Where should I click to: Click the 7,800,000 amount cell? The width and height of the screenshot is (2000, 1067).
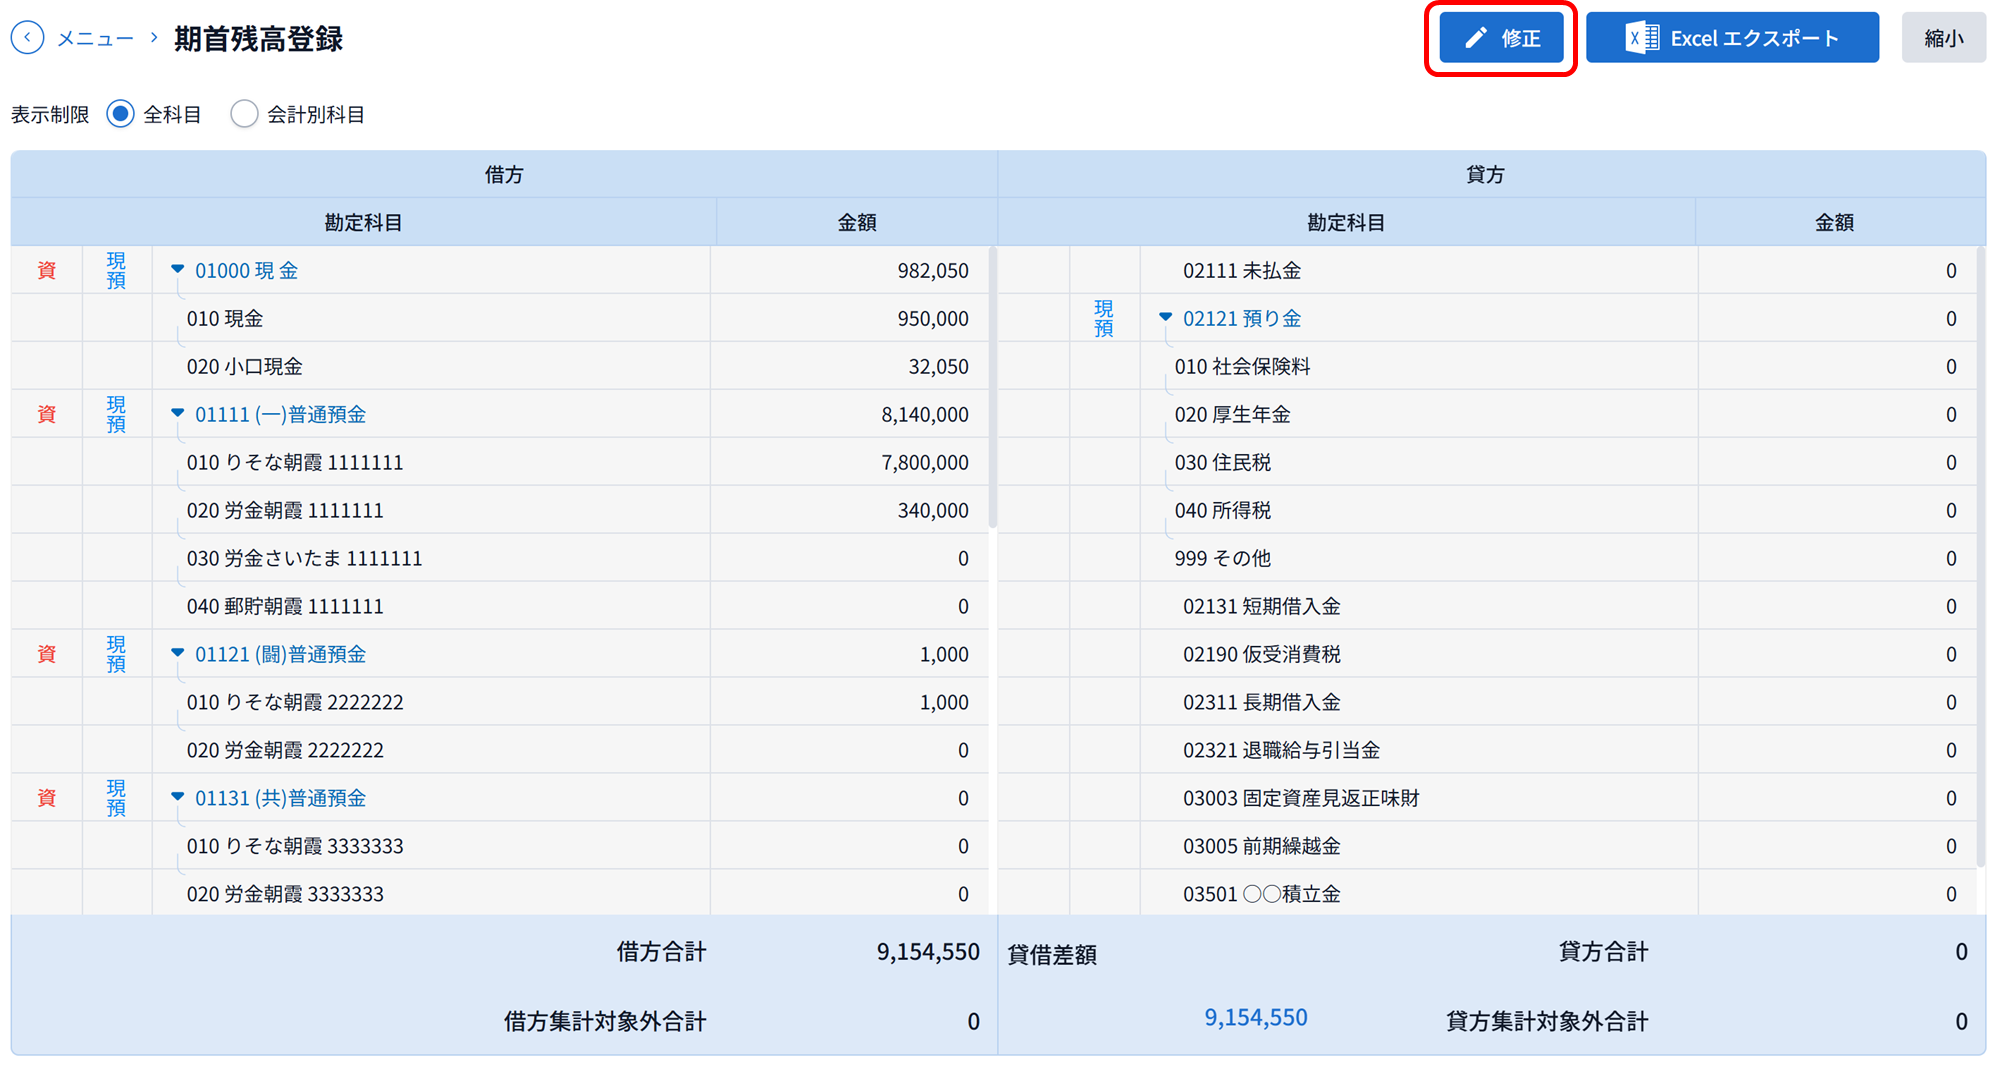point(849,462)
